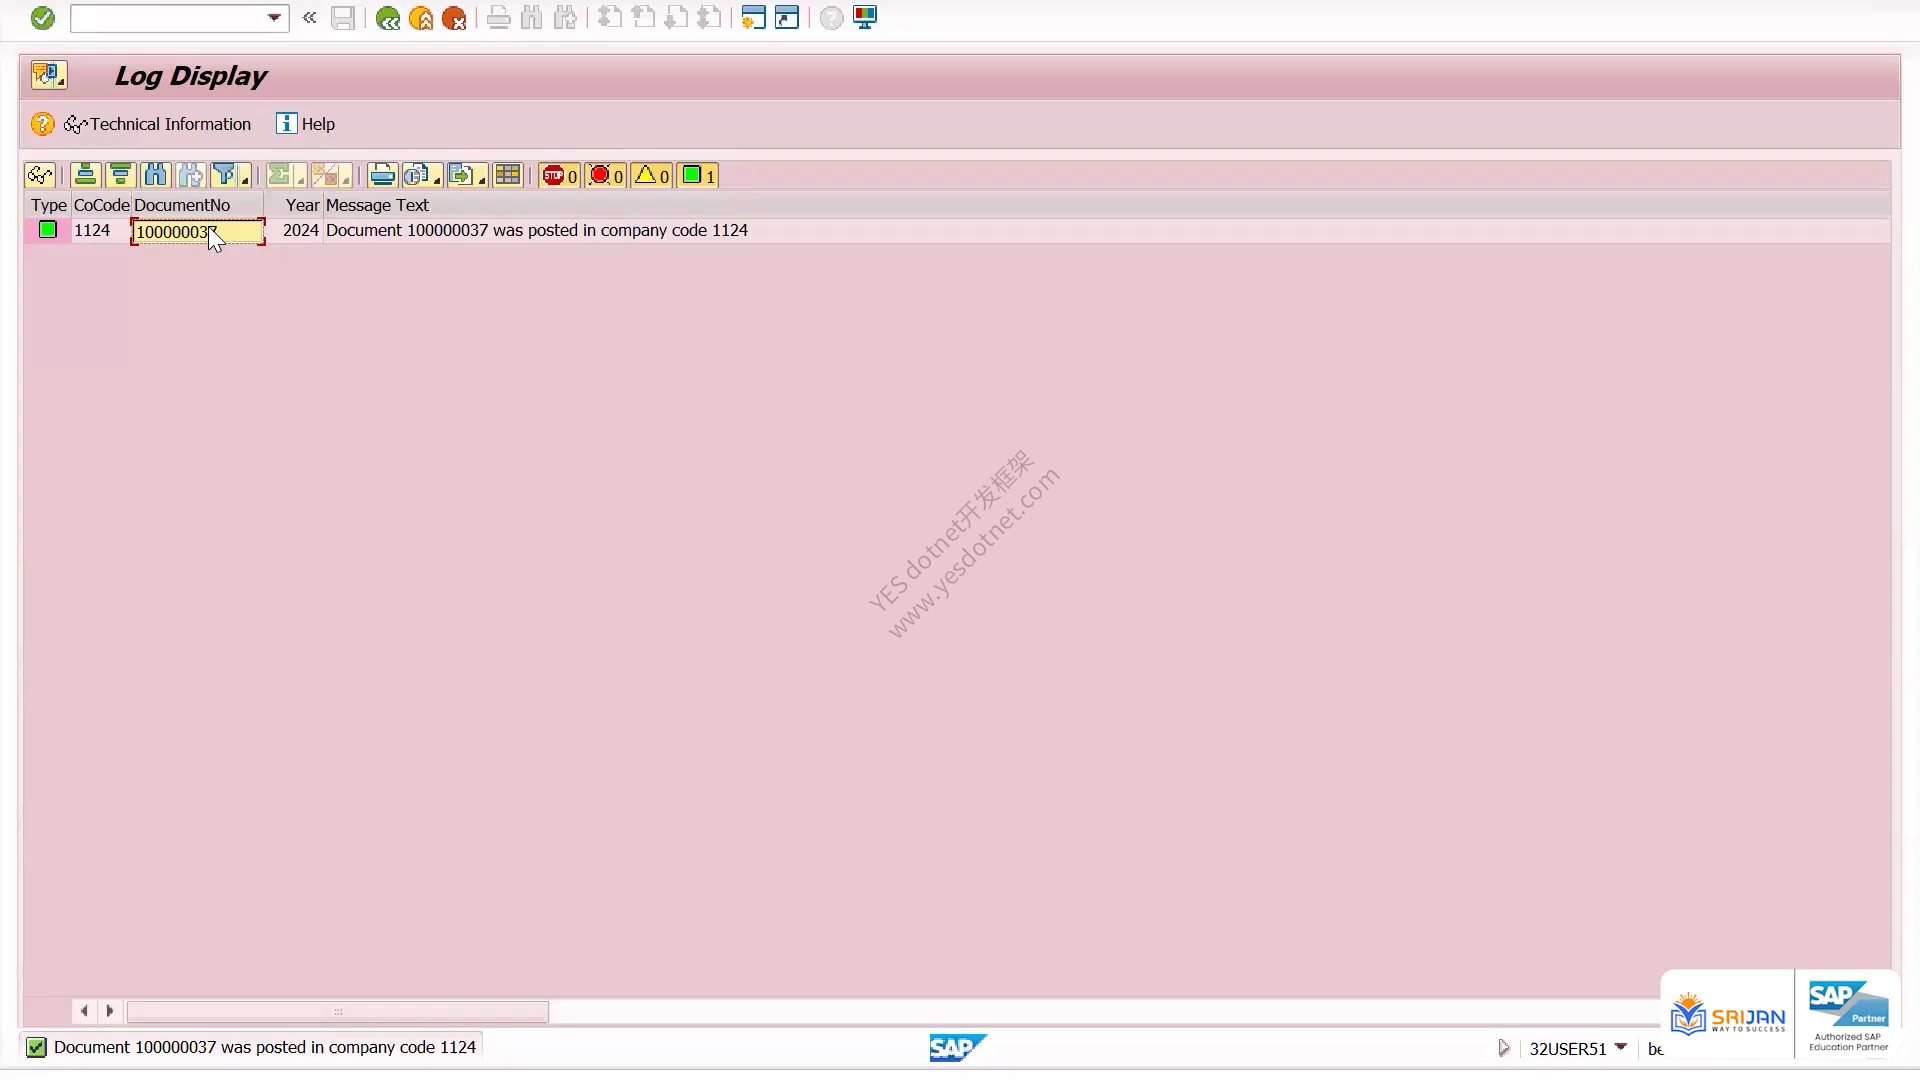1920x1080 pixels.
Task: Click the green Back arrow icon
Action: [x=387, y=18]
